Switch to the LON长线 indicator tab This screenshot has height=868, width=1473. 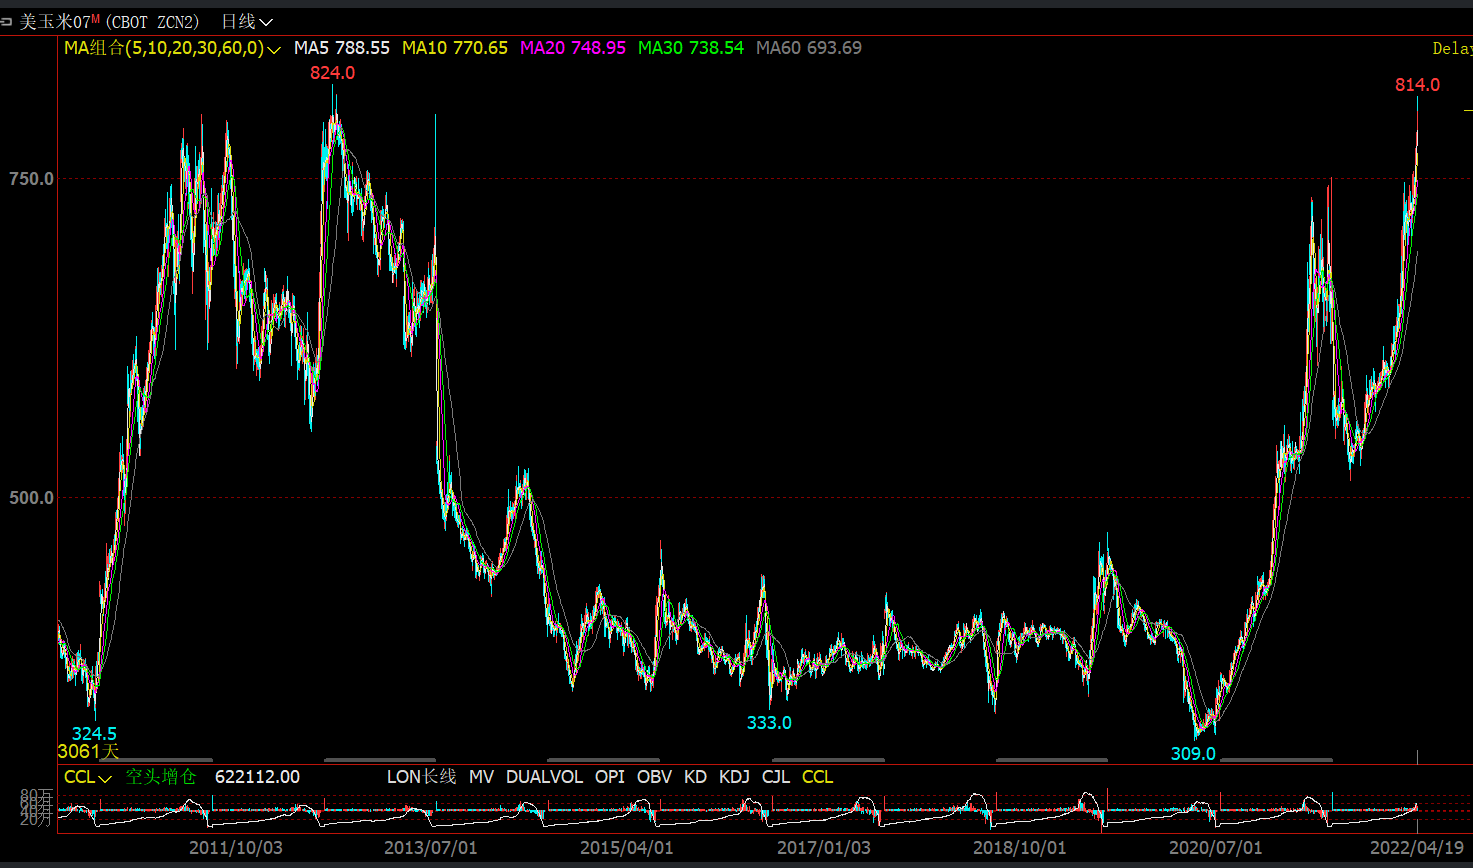point(421,777)
